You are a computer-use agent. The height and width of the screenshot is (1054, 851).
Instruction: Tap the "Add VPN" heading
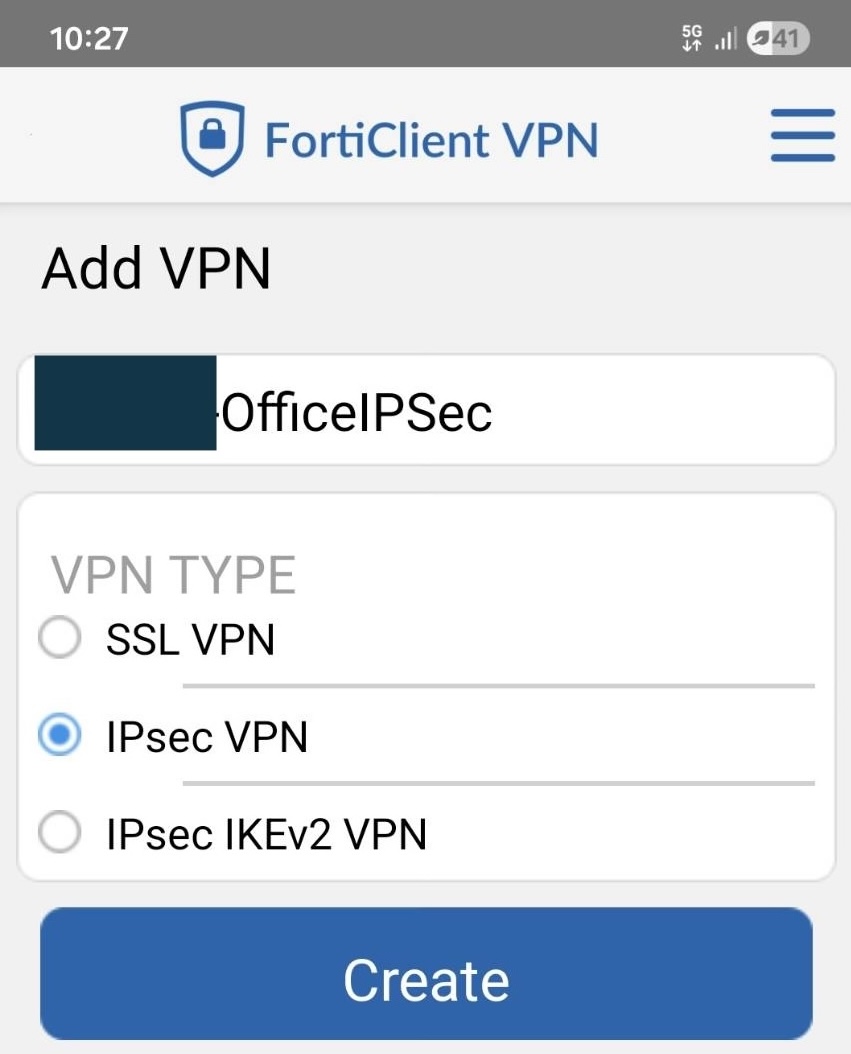coord(156,269)
